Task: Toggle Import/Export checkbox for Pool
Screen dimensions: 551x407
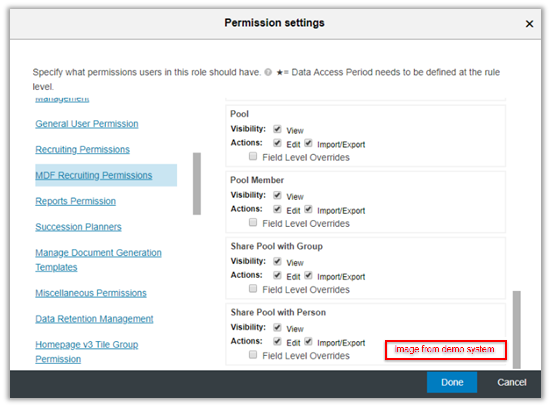Action: (308, 143)
